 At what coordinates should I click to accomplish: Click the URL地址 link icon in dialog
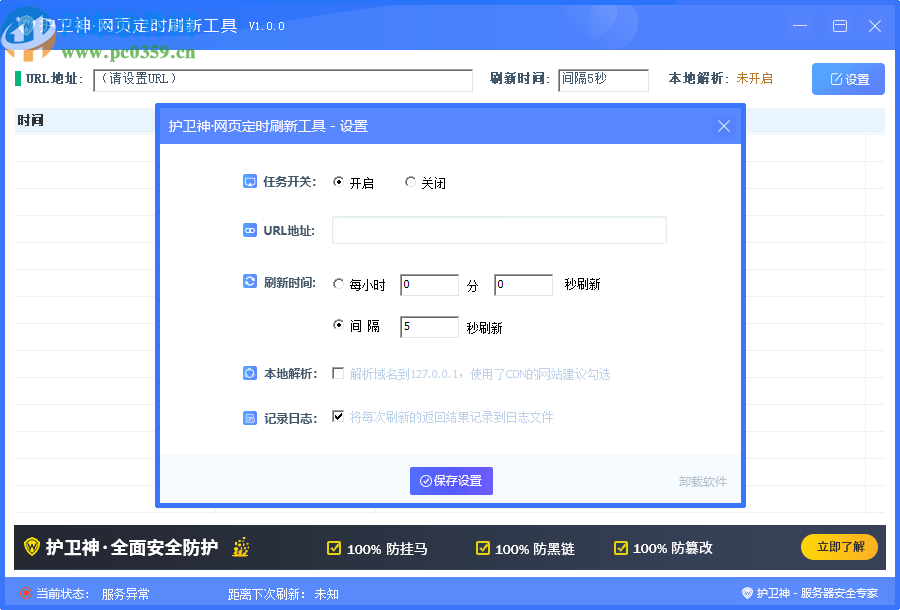tap(248, 230)
